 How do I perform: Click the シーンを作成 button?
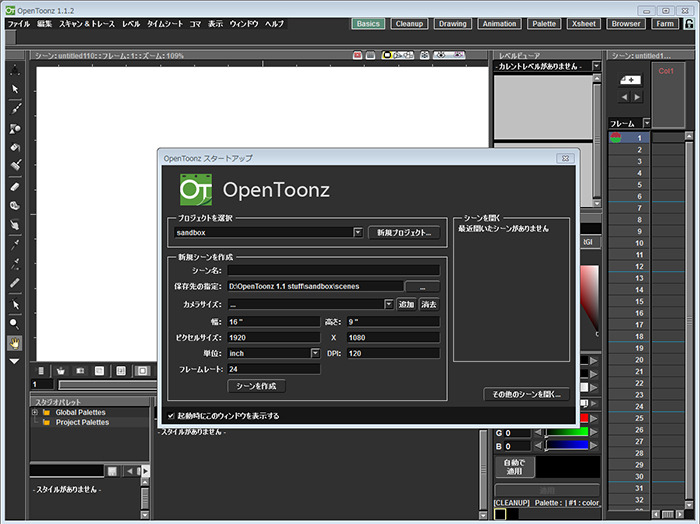[256, 386]
